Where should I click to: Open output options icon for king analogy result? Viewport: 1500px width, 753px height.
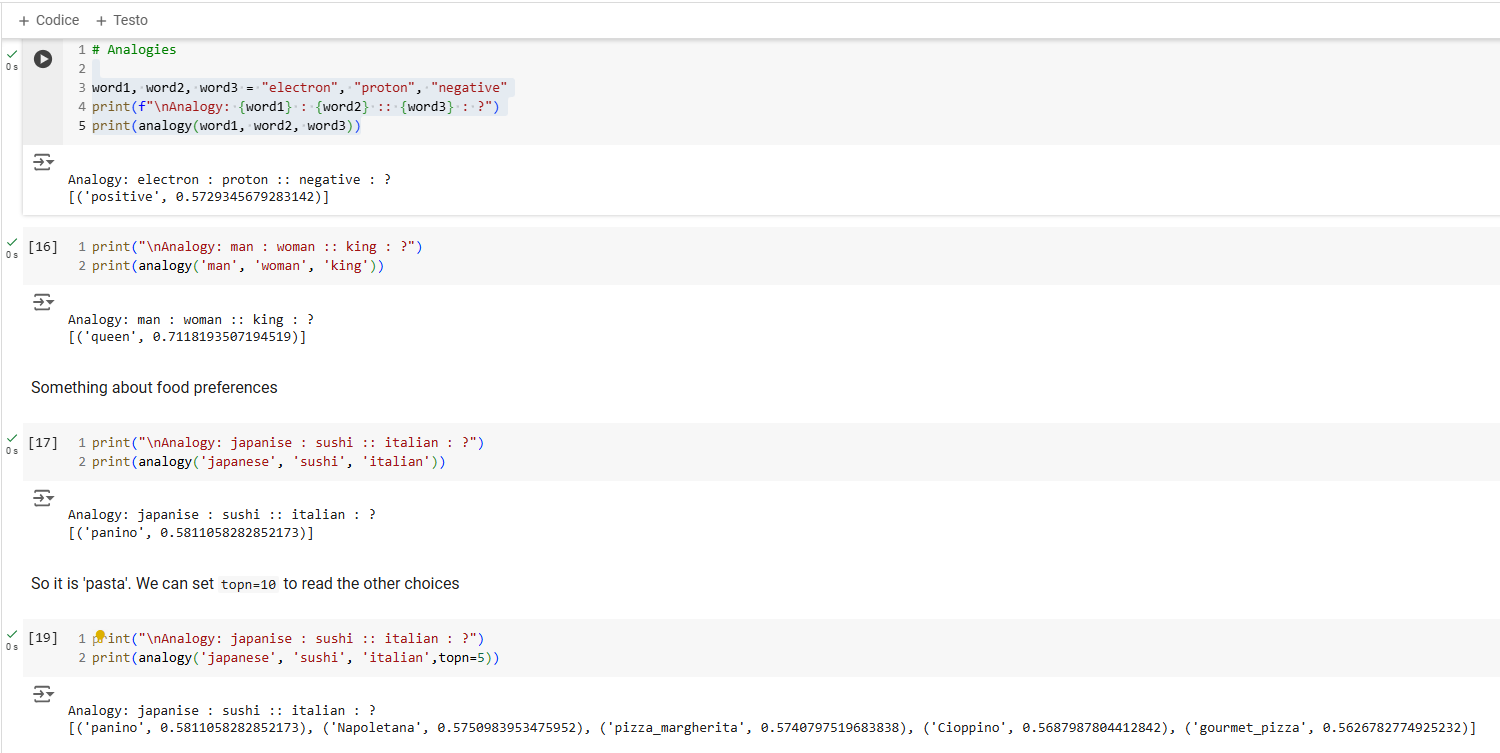coord(42,302)
